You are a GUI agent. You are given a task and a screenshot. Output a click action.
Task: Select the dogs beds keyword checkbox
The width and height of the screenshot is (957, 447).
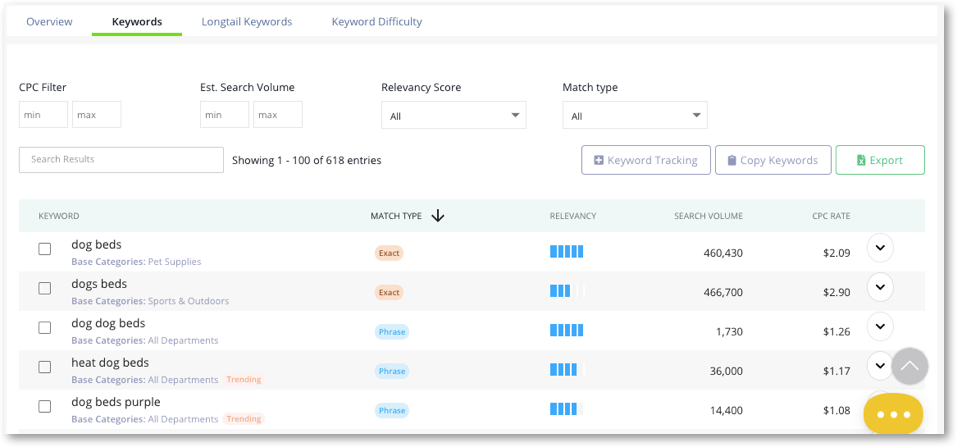(45, 288)
